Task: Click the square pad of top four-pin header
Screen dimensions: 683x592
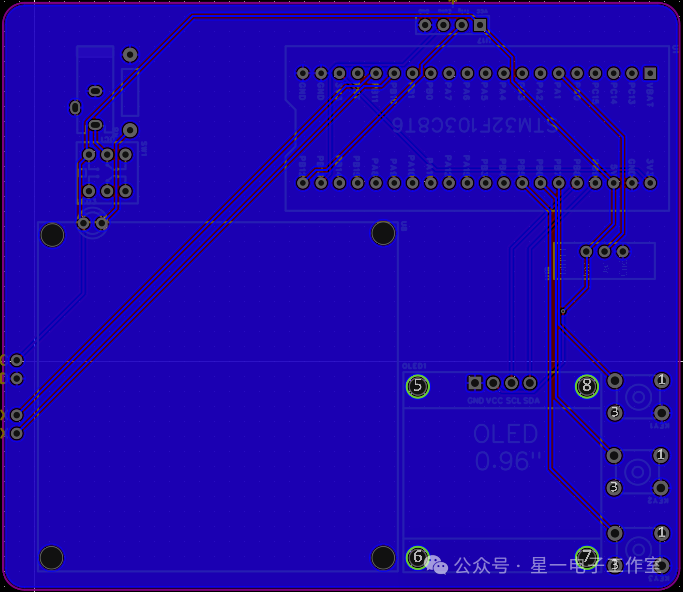Action: coord(480,25)
